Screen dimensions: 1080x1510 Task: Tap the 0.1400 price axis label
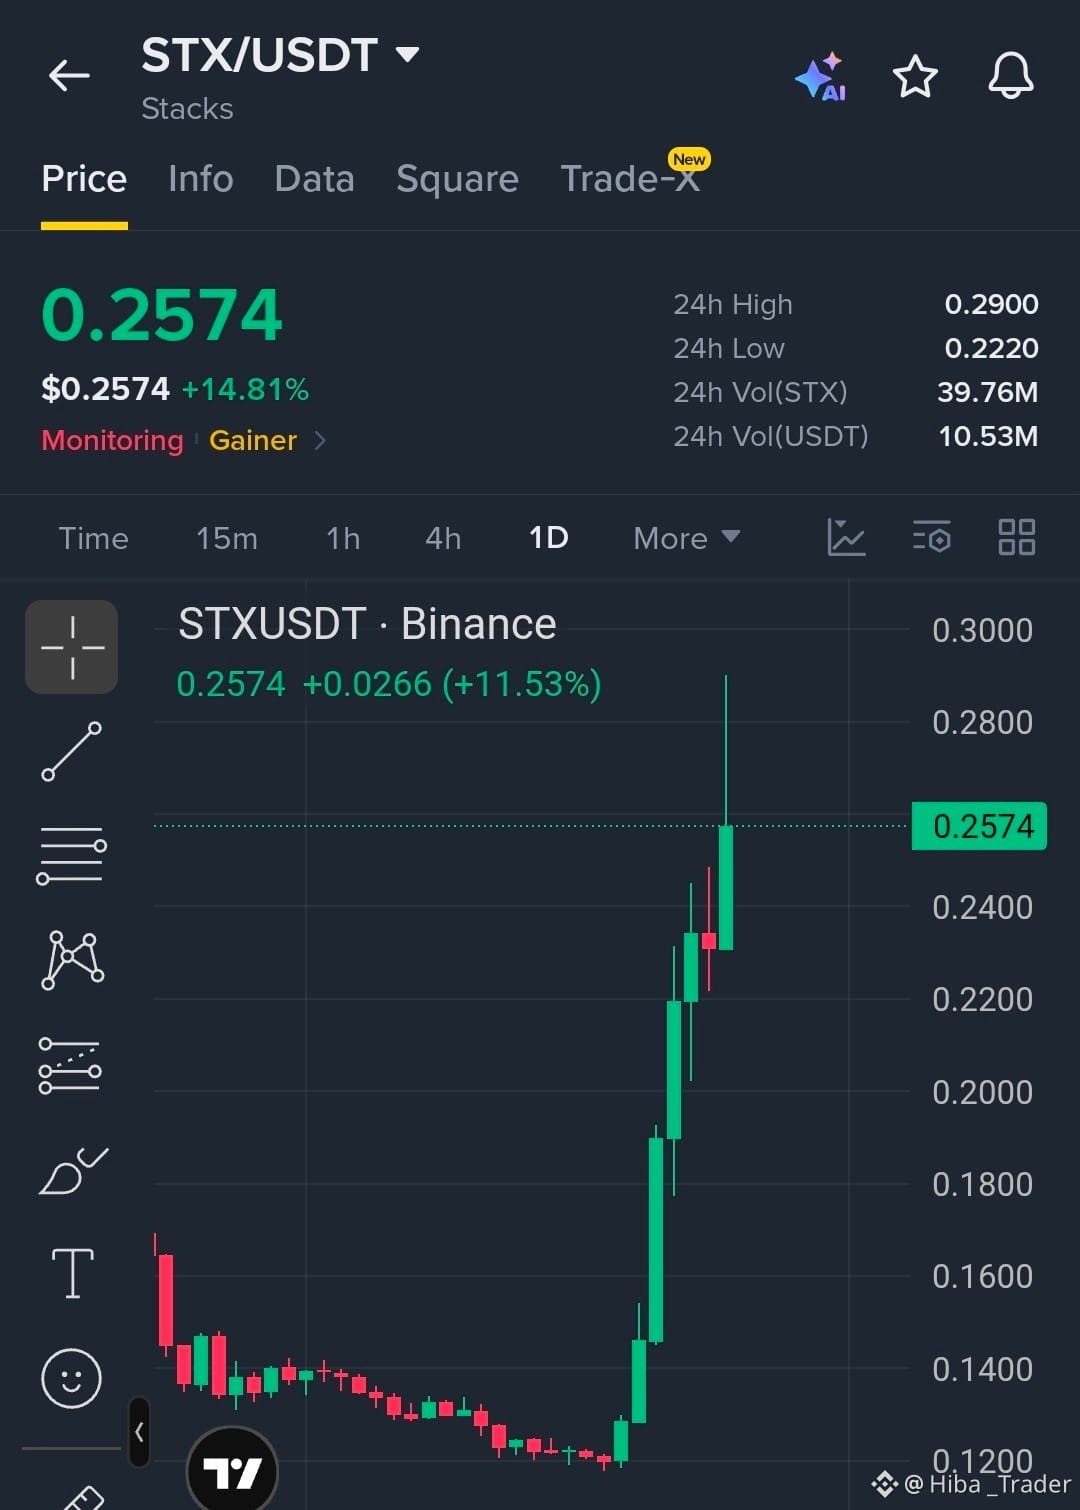[982, 1369]
